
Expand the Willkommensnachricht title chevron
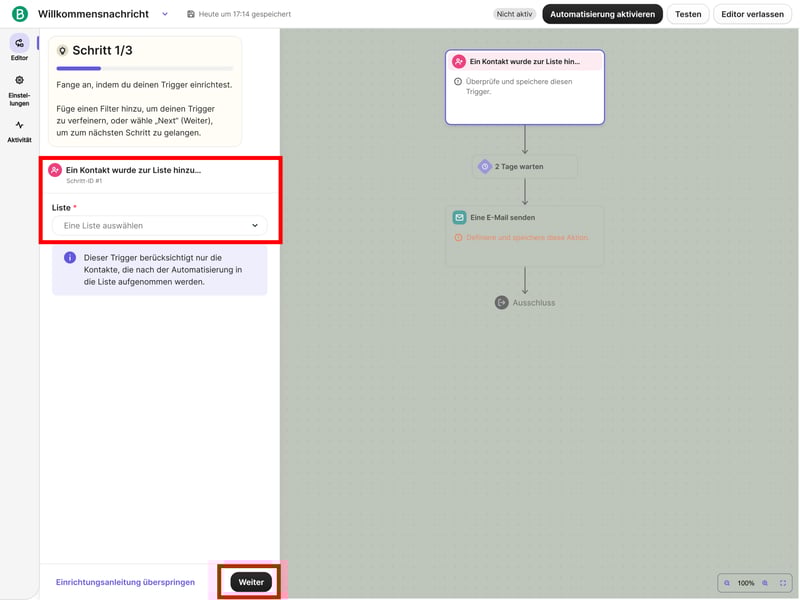165,14
